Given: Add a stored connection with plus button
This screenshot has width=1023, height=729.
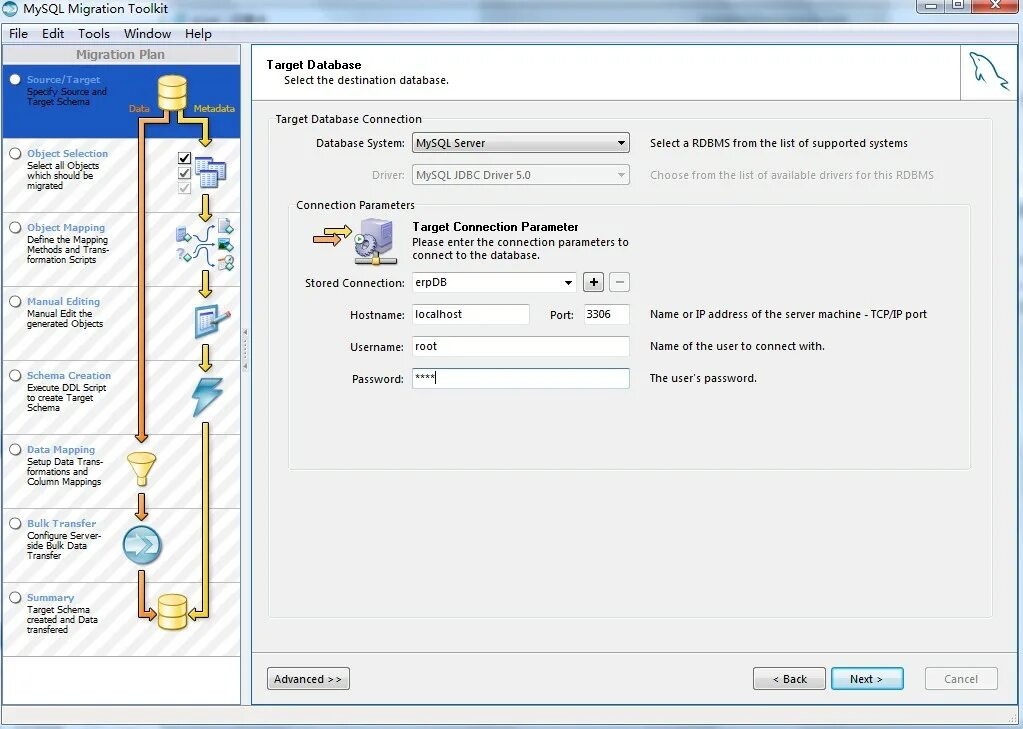Looking at the screenshot, I should pyautogui.click(x=593, y=282).
